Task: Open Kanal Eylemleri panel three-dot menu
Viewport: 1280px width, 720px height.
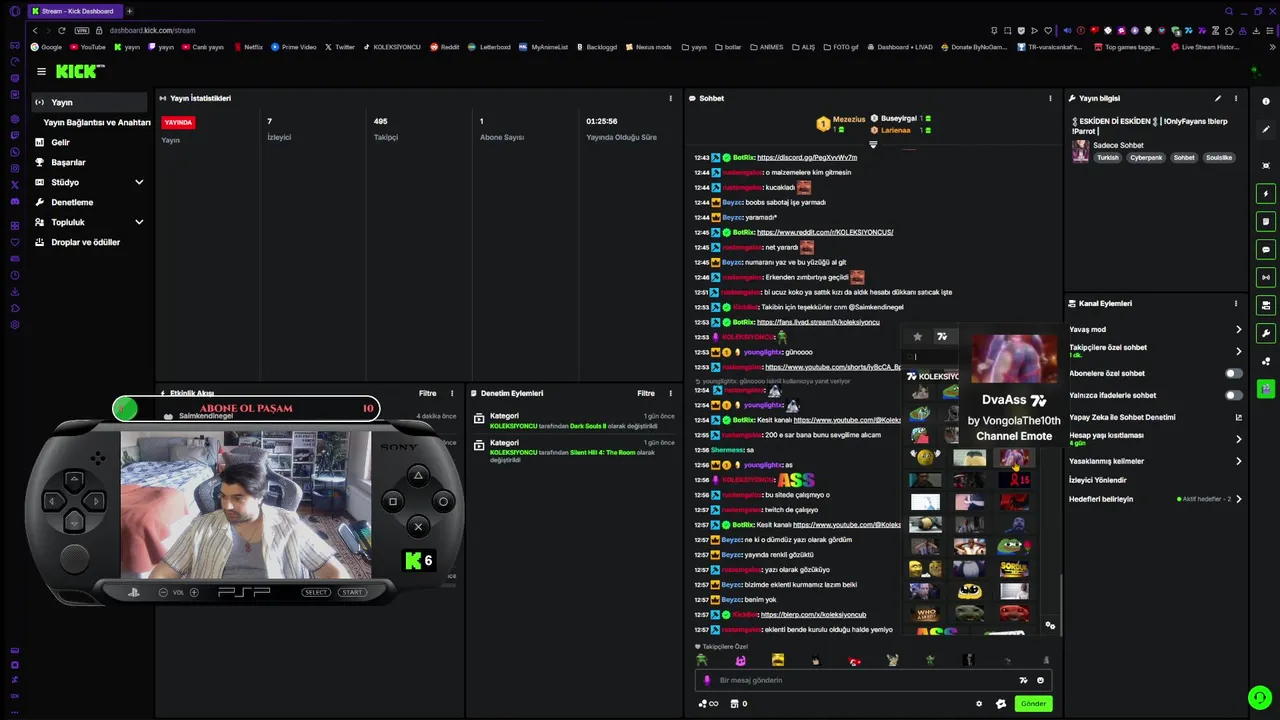Action: [1235, 303]
